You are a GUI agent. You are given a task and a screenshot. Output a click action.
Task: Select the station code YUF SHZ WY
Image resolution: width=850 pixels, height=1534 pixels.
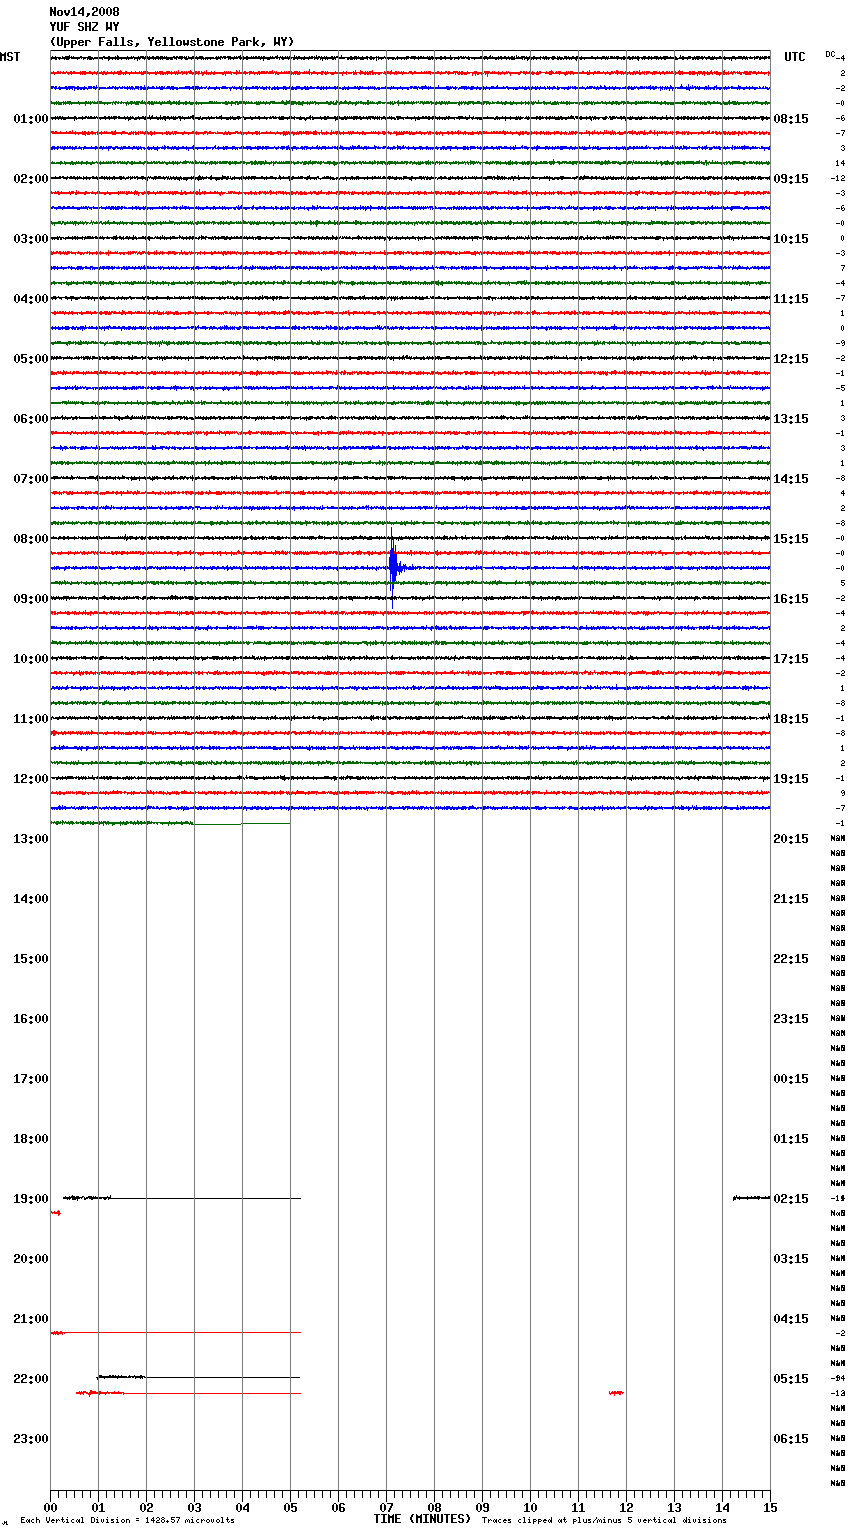pos(84,27)
